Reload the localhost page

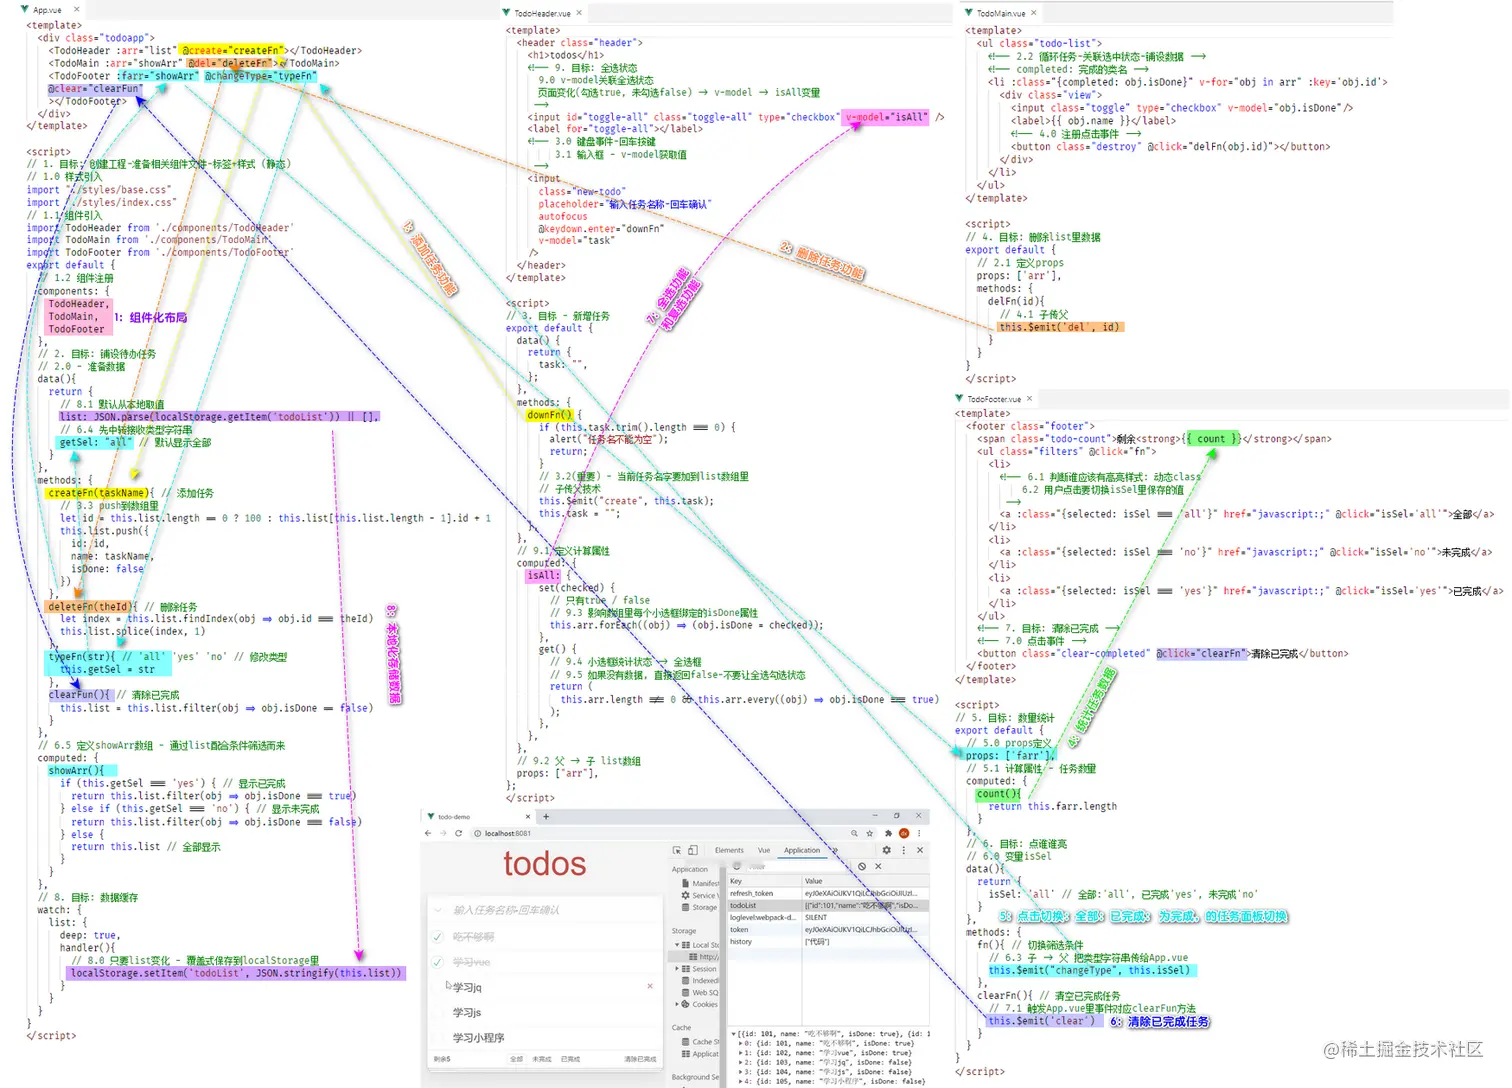click(459, 833)
